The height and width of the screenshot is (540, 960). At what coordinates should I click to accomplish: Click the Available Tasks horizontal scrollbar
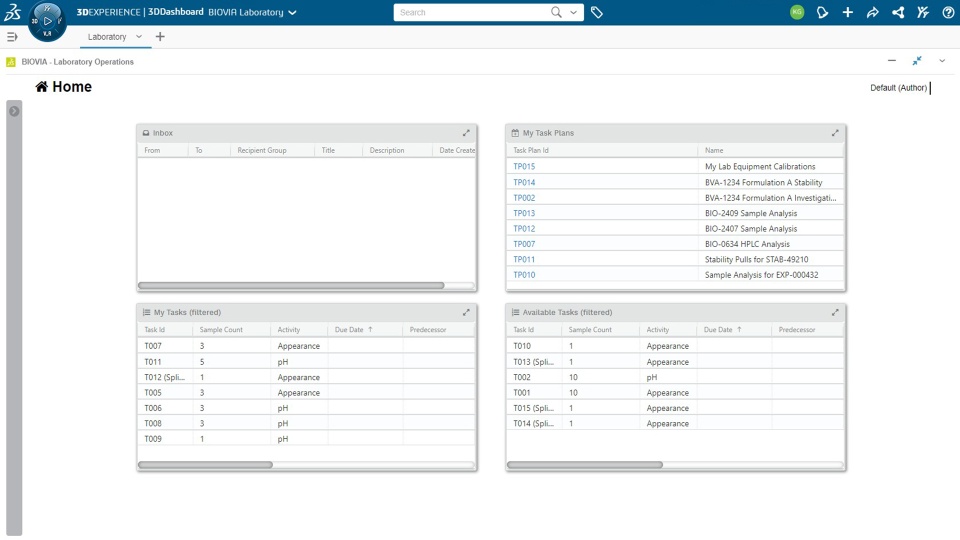[x=585, y=465]
